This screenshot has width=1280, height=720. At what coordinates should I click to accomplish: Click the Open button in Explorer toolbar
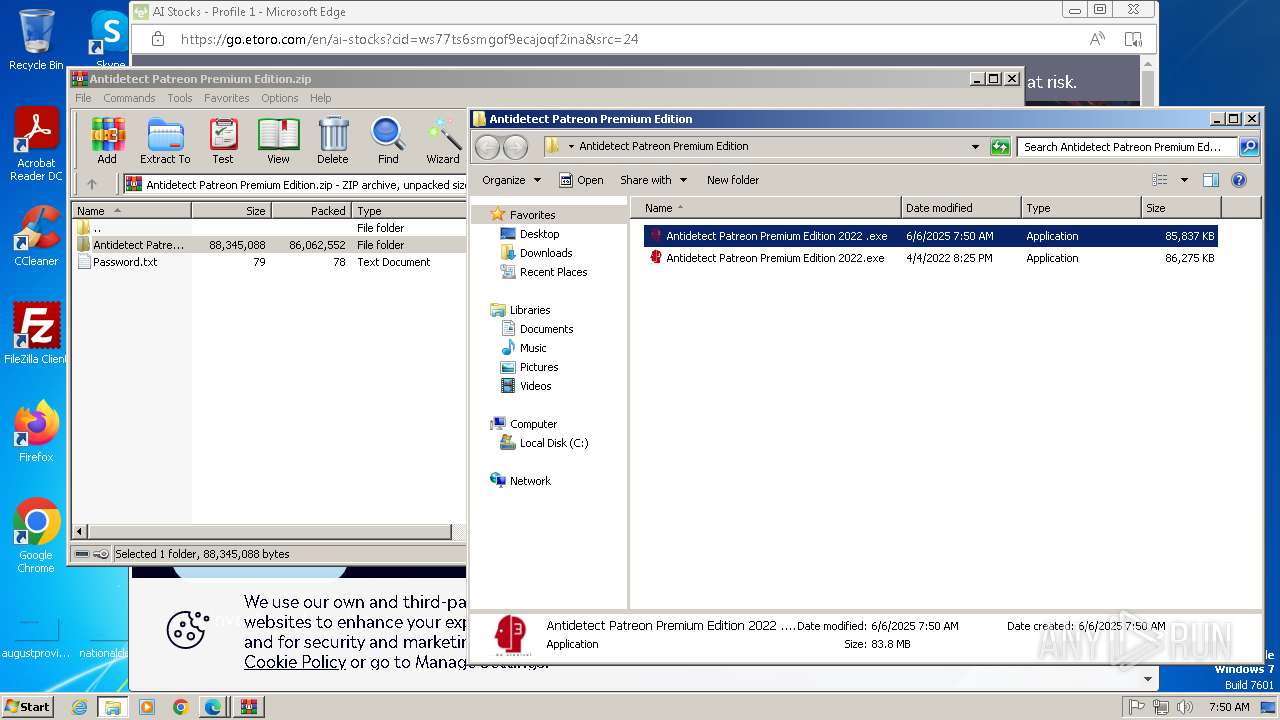pyautogui.click(x=581, y=180)
